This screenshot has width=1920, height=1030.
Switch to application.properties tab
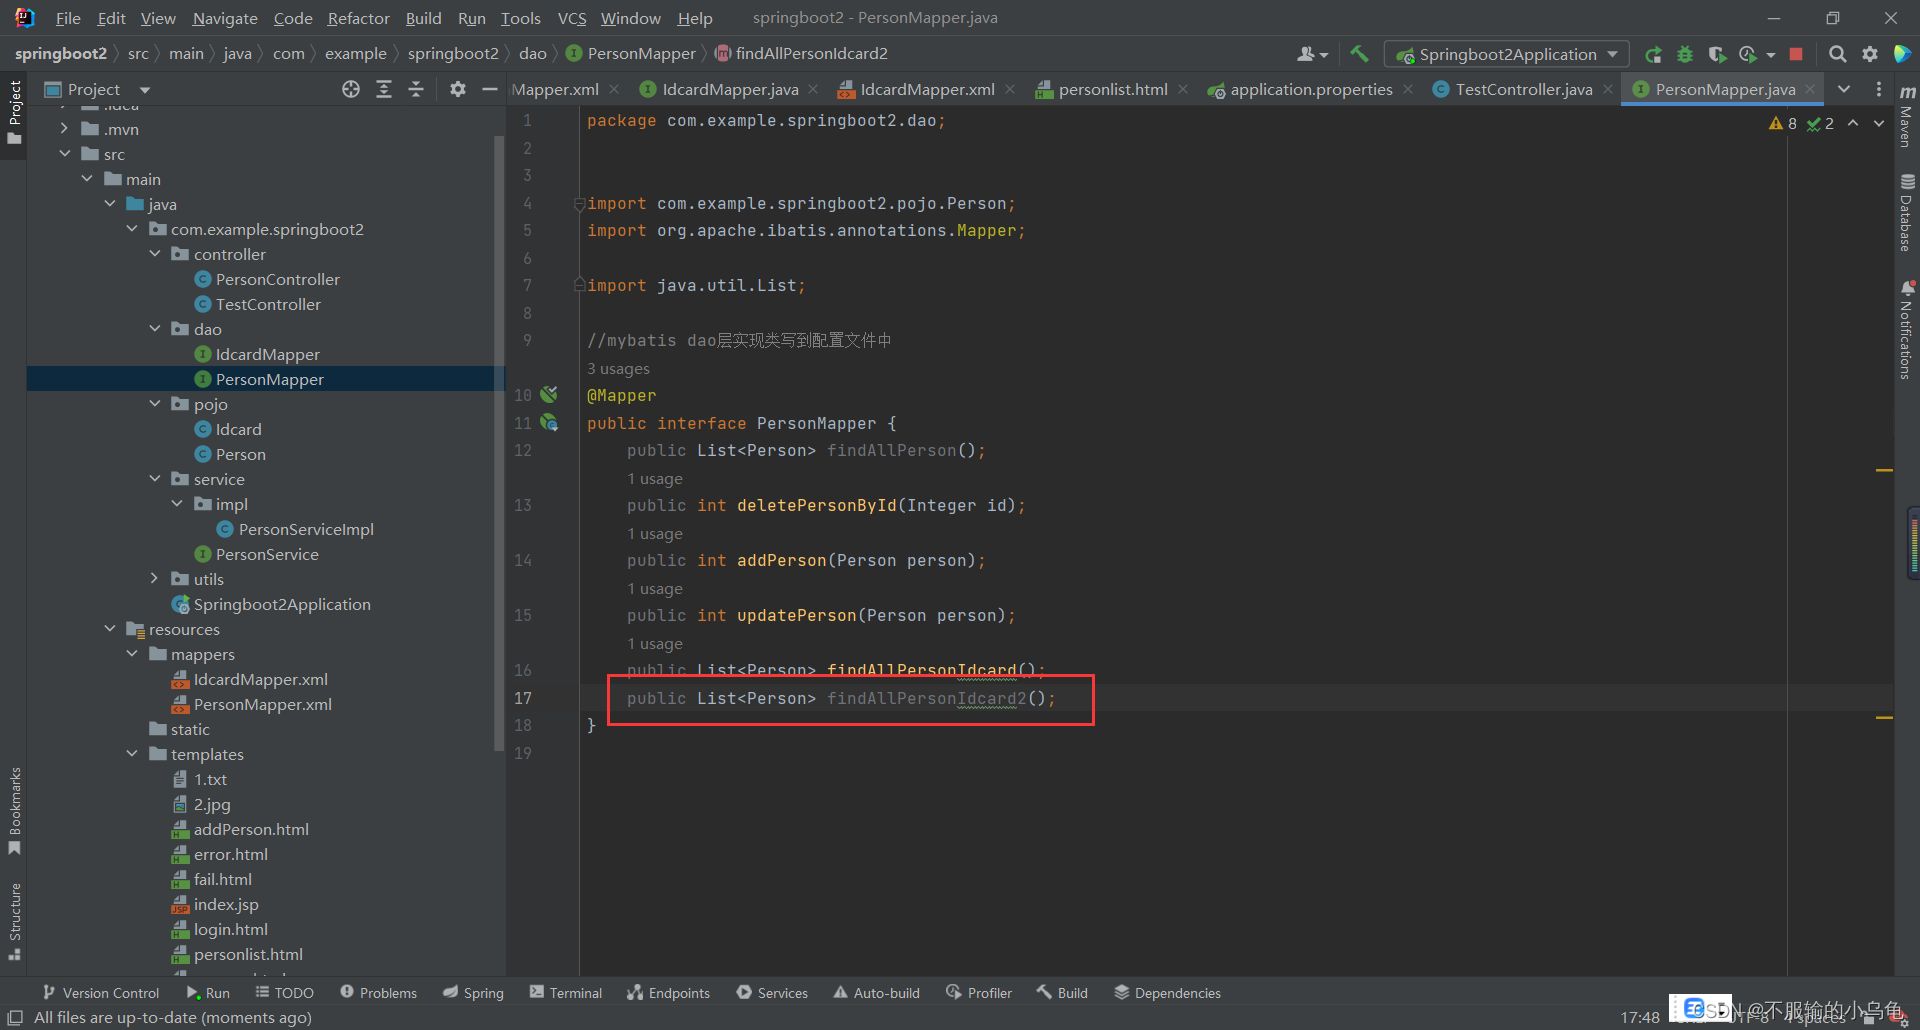coord(1311,89)
